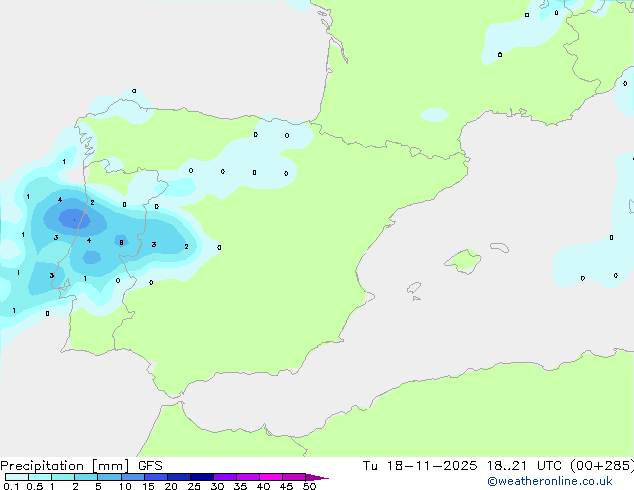Screen dimensions: 634x490
Task: Click the 'Precipitation [mm]' title text
Action: pyautogui.click(x=65, y=466)
